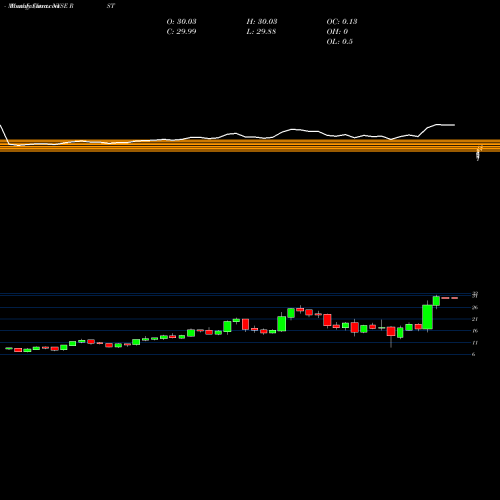Click the 26 price axis label
Image resolution: width=500 pixels, height=500 pixels.
pyautogui.click(x=475, y=307)
